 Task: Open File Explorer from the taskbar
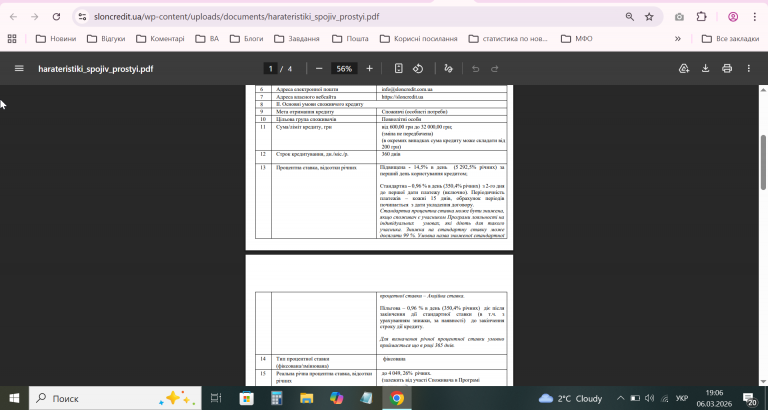[306, 398]
